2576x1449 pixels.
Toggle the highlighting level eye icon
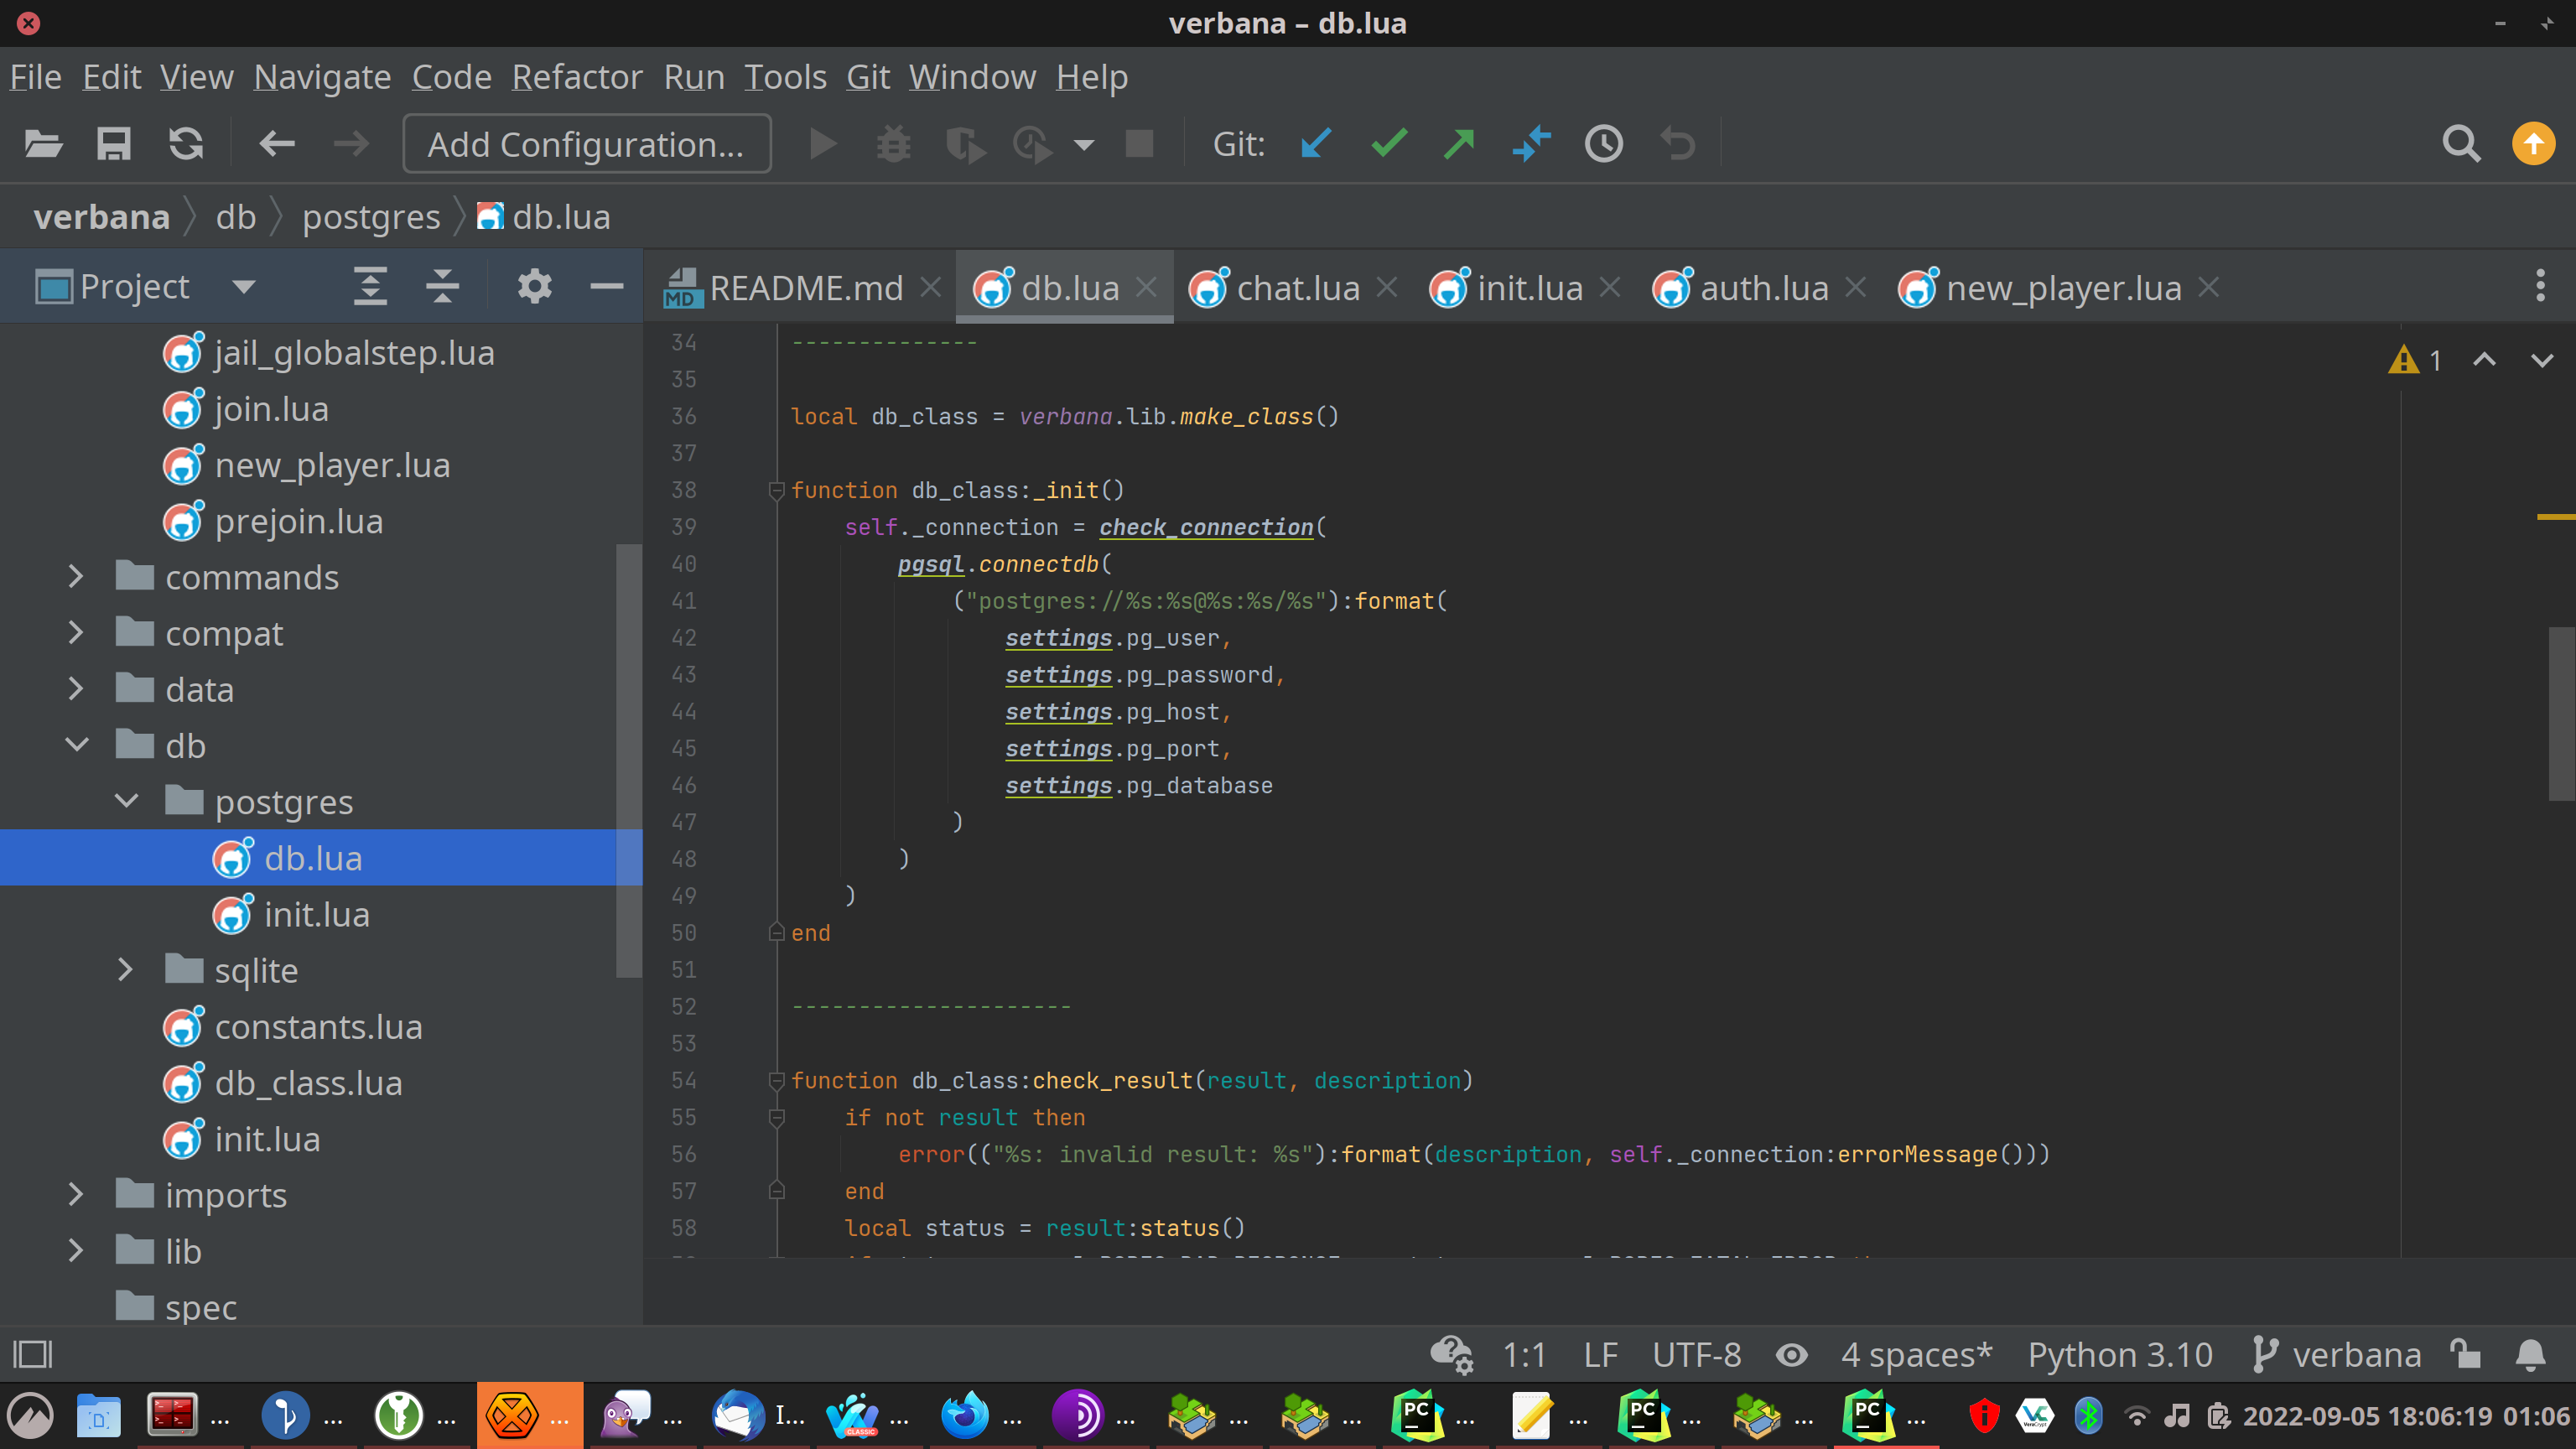click(x=1791, y=1354)
